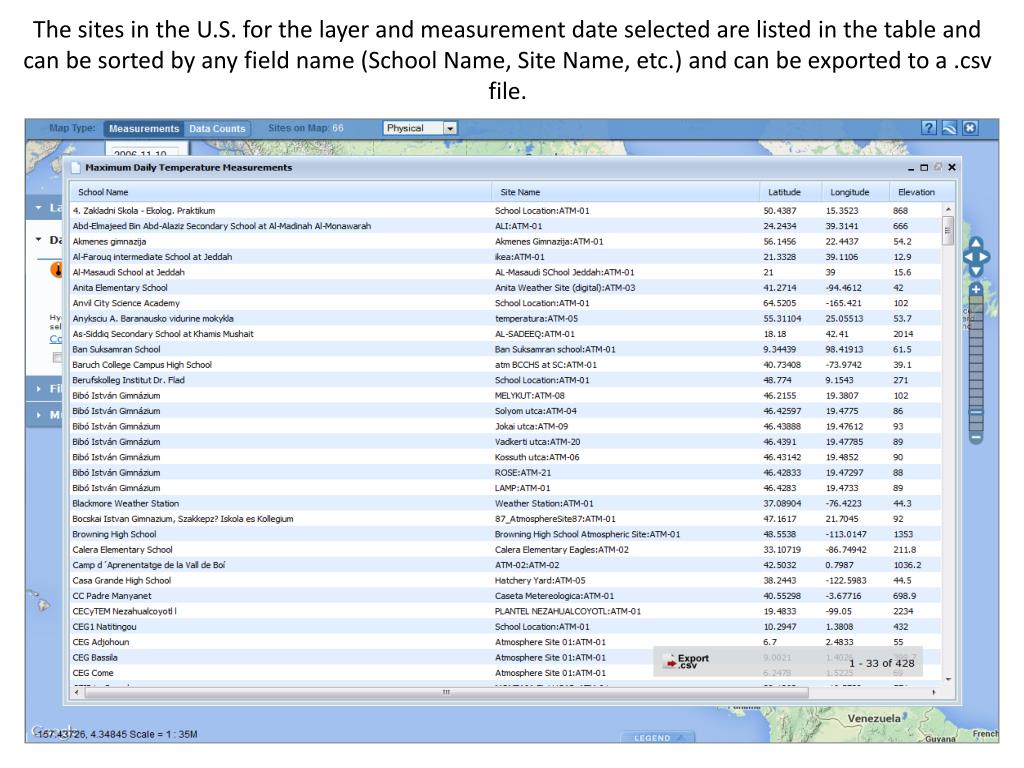Select 'Anyksciu A. Baranausko vidurine mokykla' row
Image resolution: width=1024 pixels, height=768 pixels.
pos(505,319)
